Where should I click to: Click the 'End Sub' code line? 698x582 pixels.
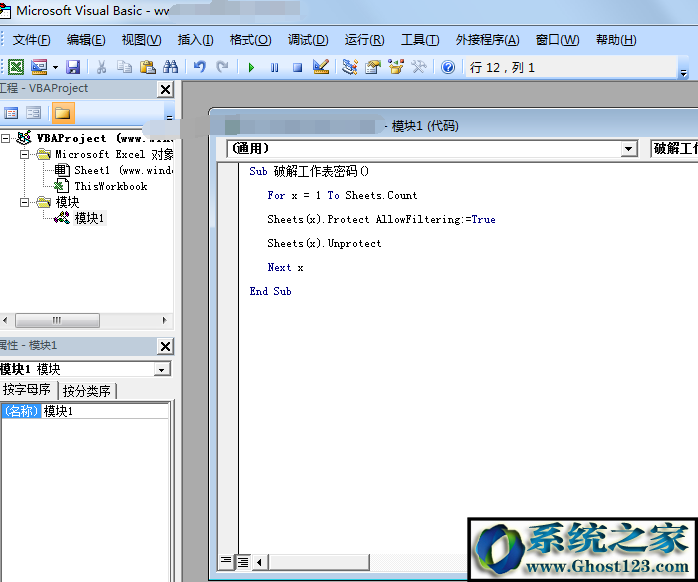(270, 291)
